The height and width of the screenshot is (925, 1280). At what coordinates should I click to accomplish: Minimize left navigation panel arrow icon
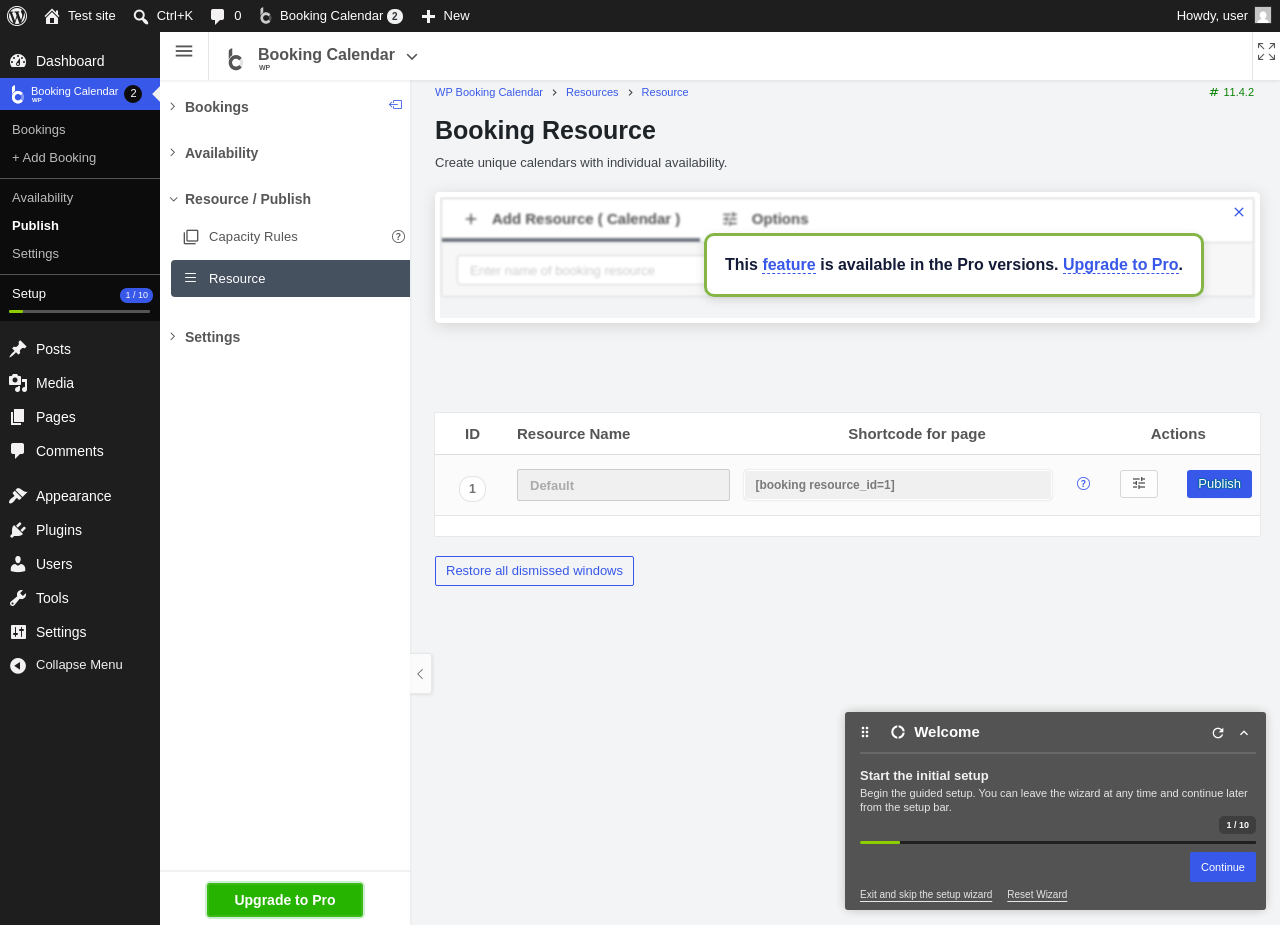coord(396,105)
